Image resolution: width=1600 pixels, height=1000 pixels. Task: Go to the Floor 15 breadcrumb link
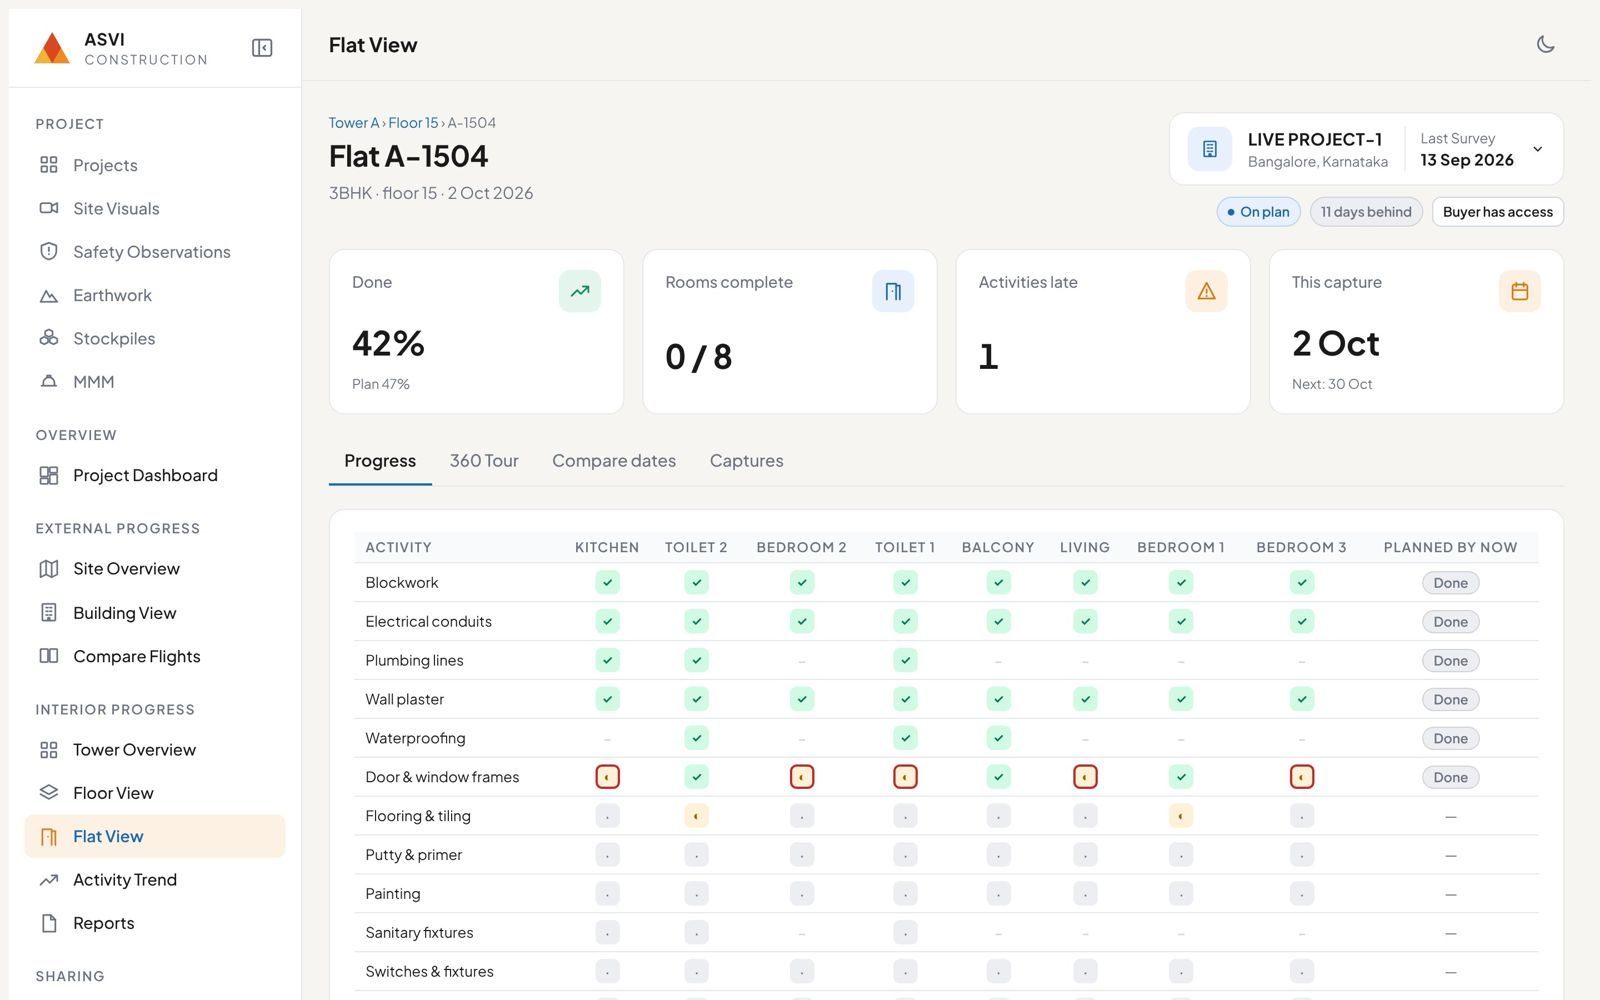tap(413, 123)
